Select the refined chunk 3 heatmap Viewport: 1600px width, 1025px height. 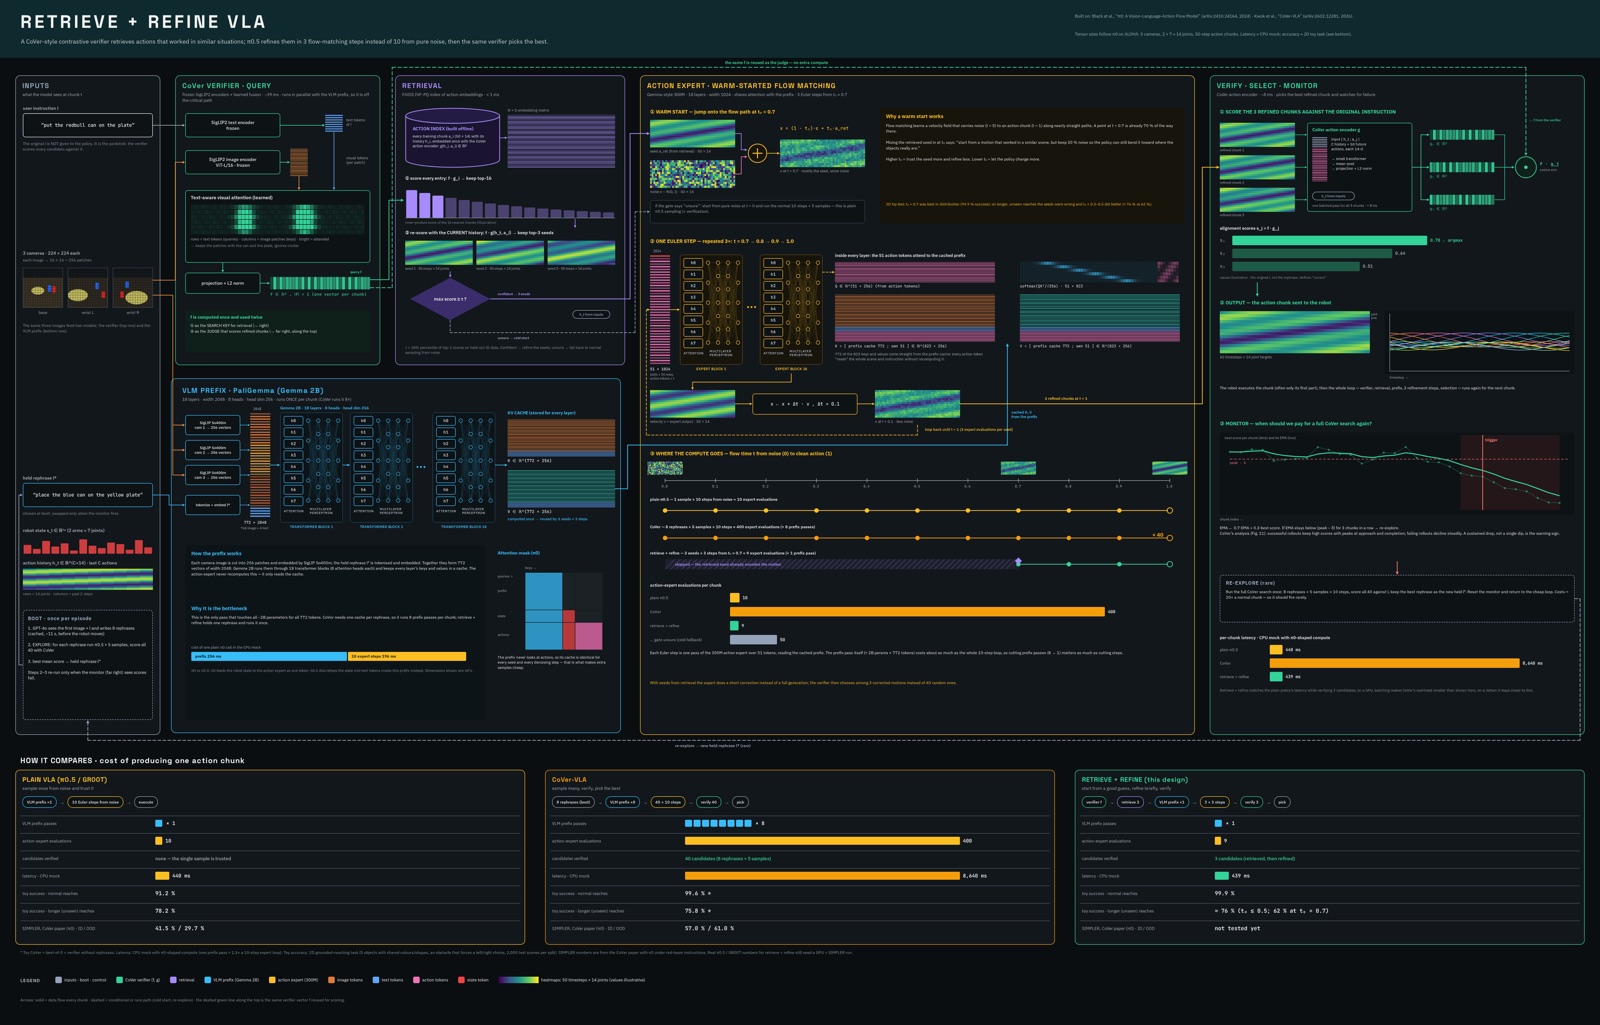coord(1257,199)
